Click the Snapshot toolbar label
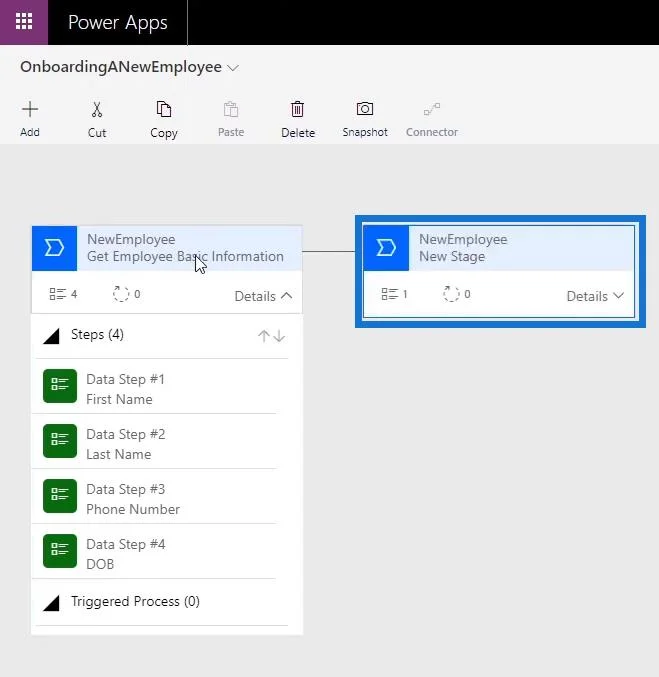Screen dimensions: 659x677 (x=365, y=132)
